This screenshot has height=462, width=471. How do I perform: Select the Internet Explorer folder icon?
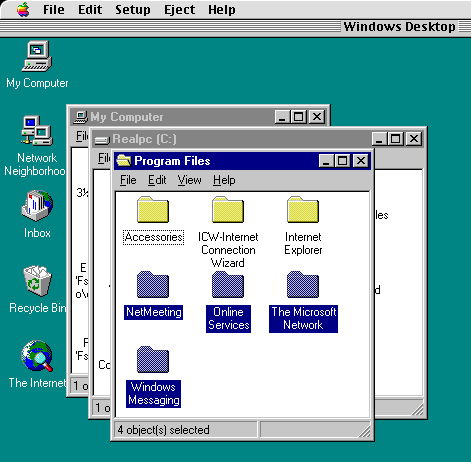303,209
